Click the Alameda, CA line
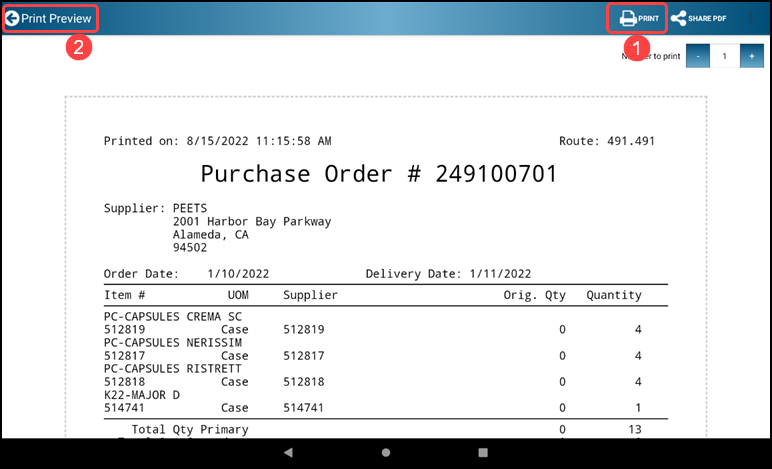This screenshot has height=469, width=772. (x=211, y=235)
